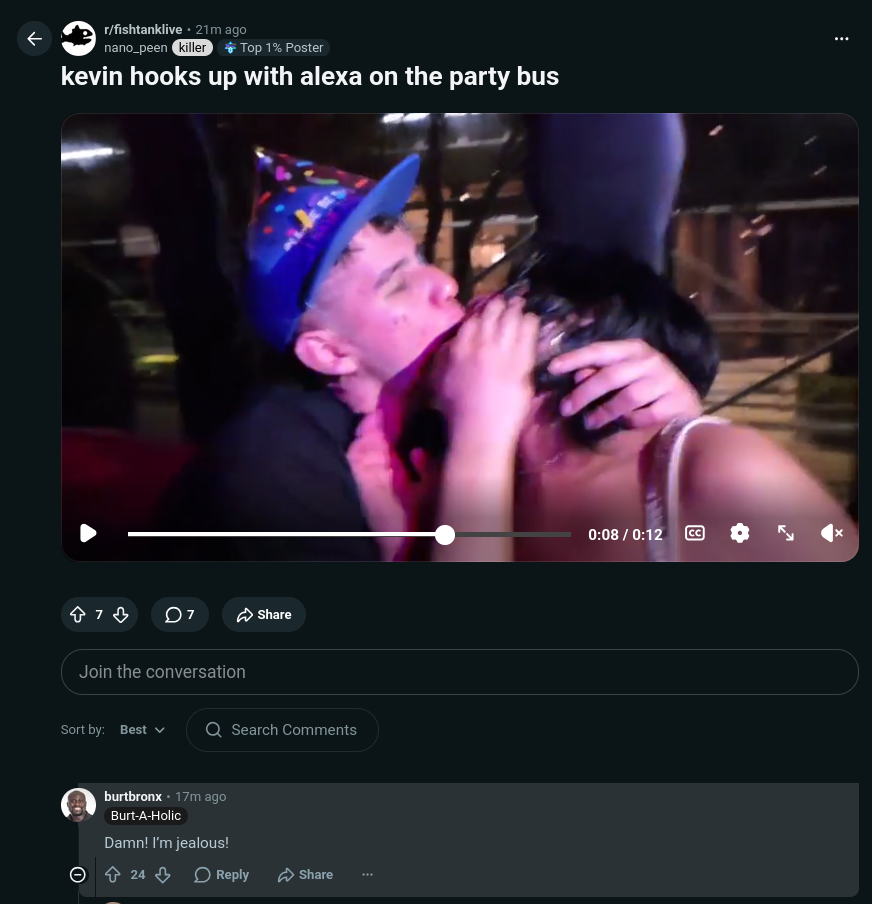Go back using the arrow button
The width and height of the screenshot is (872, 904).
click(35, 39)
